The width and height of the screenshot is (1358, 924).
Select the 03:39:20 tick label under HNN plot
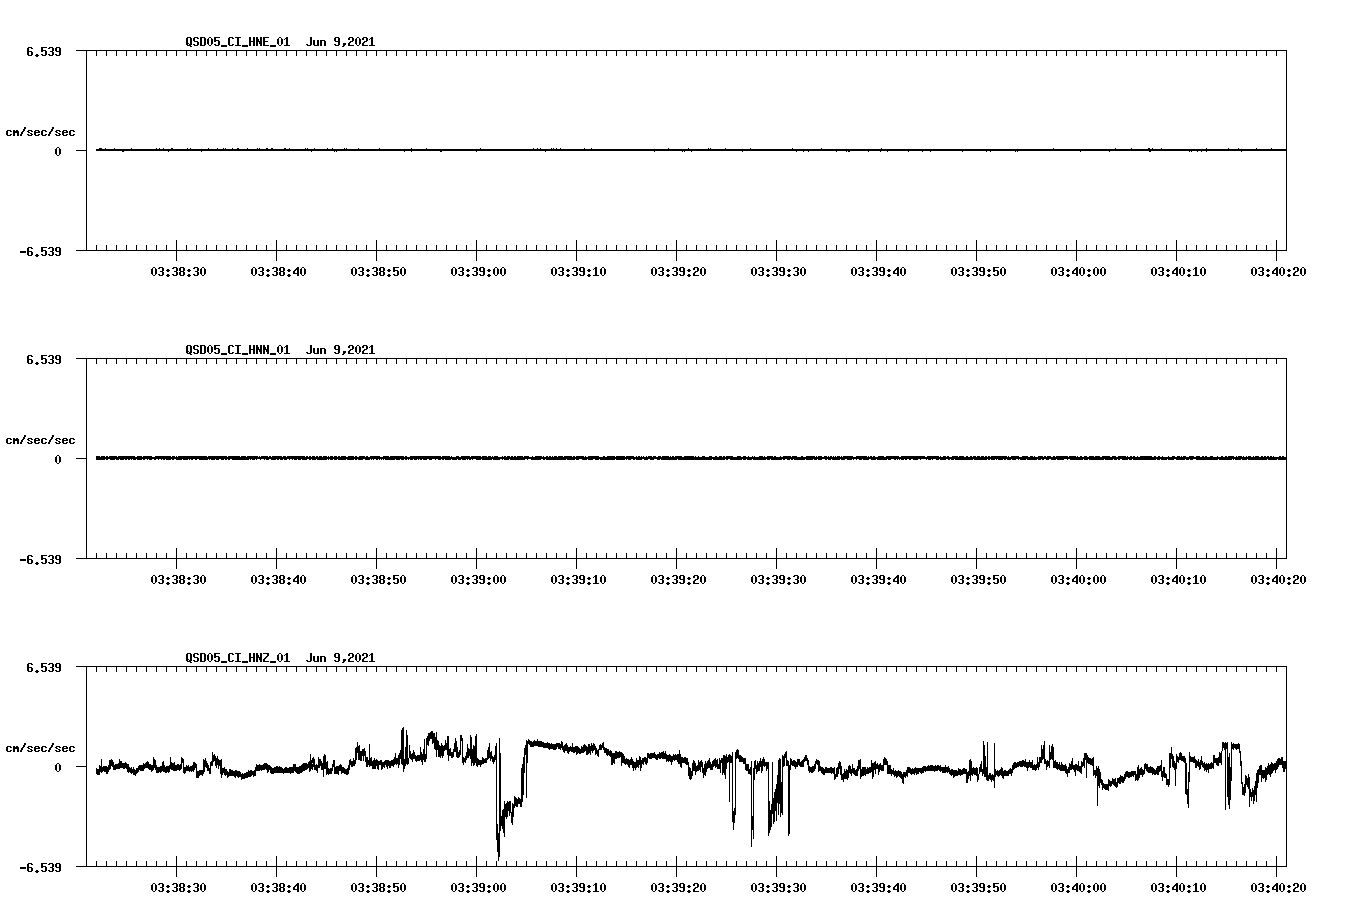click(x=678, y=579)
